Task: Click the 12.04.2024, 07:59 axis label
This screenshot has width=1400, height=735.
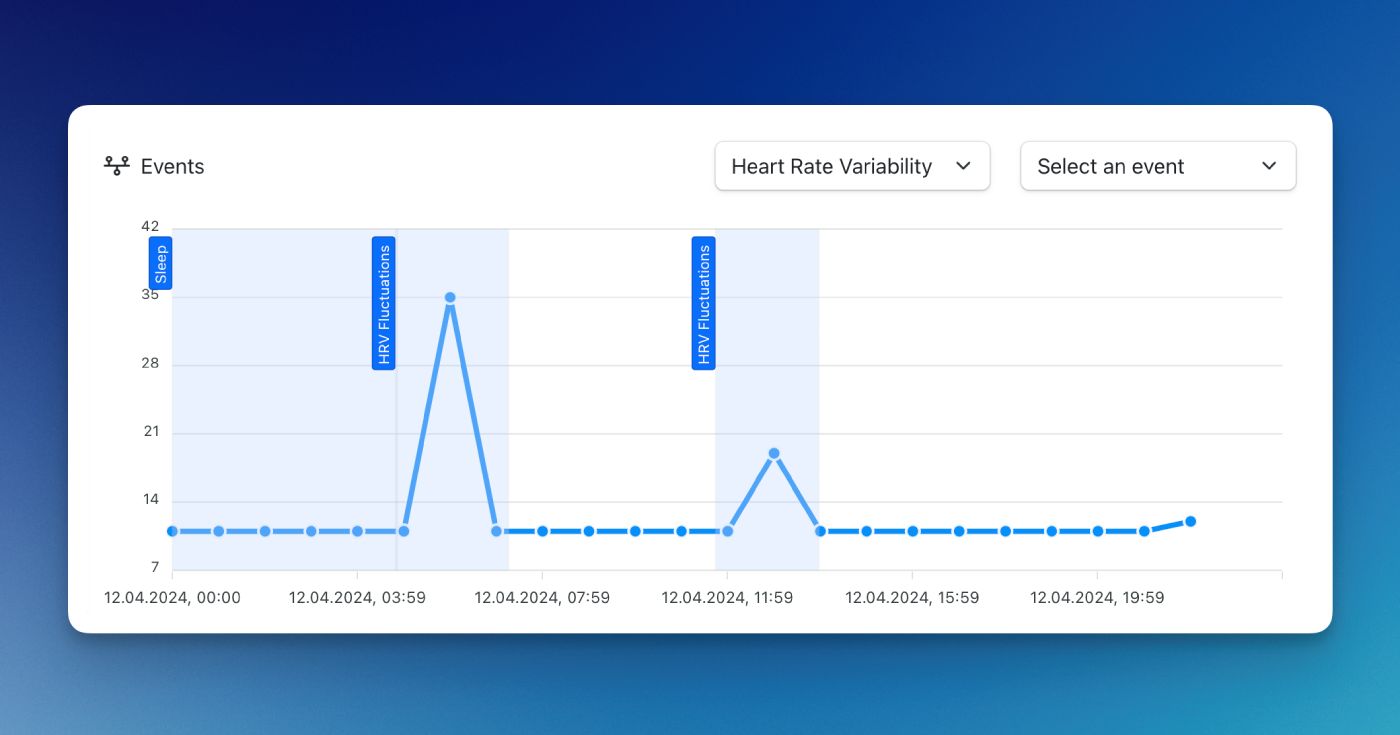Action: tap(543, 597)
